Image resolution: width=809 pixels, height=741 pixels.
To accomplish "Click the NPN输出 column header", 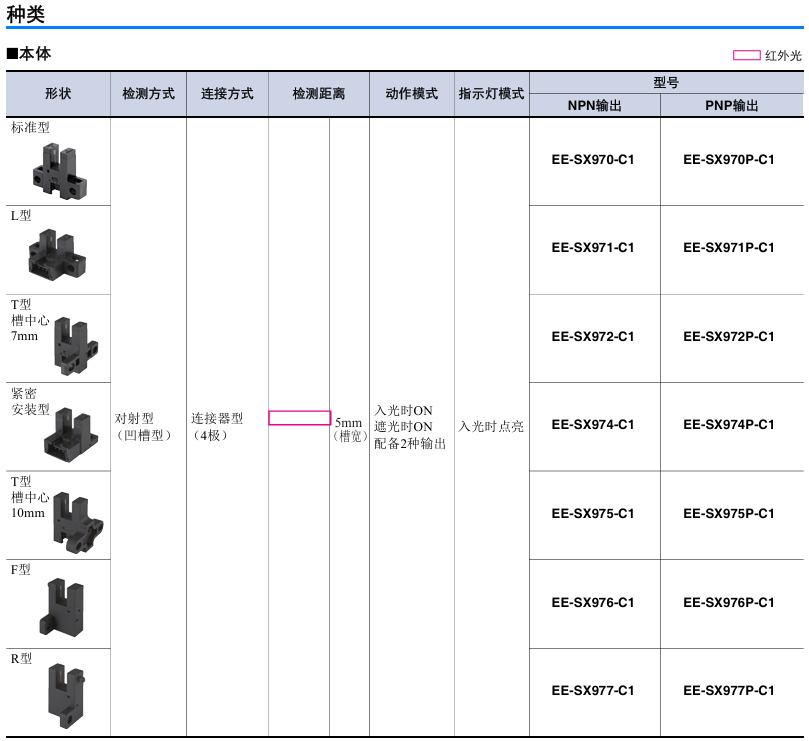I will (594, 105).
